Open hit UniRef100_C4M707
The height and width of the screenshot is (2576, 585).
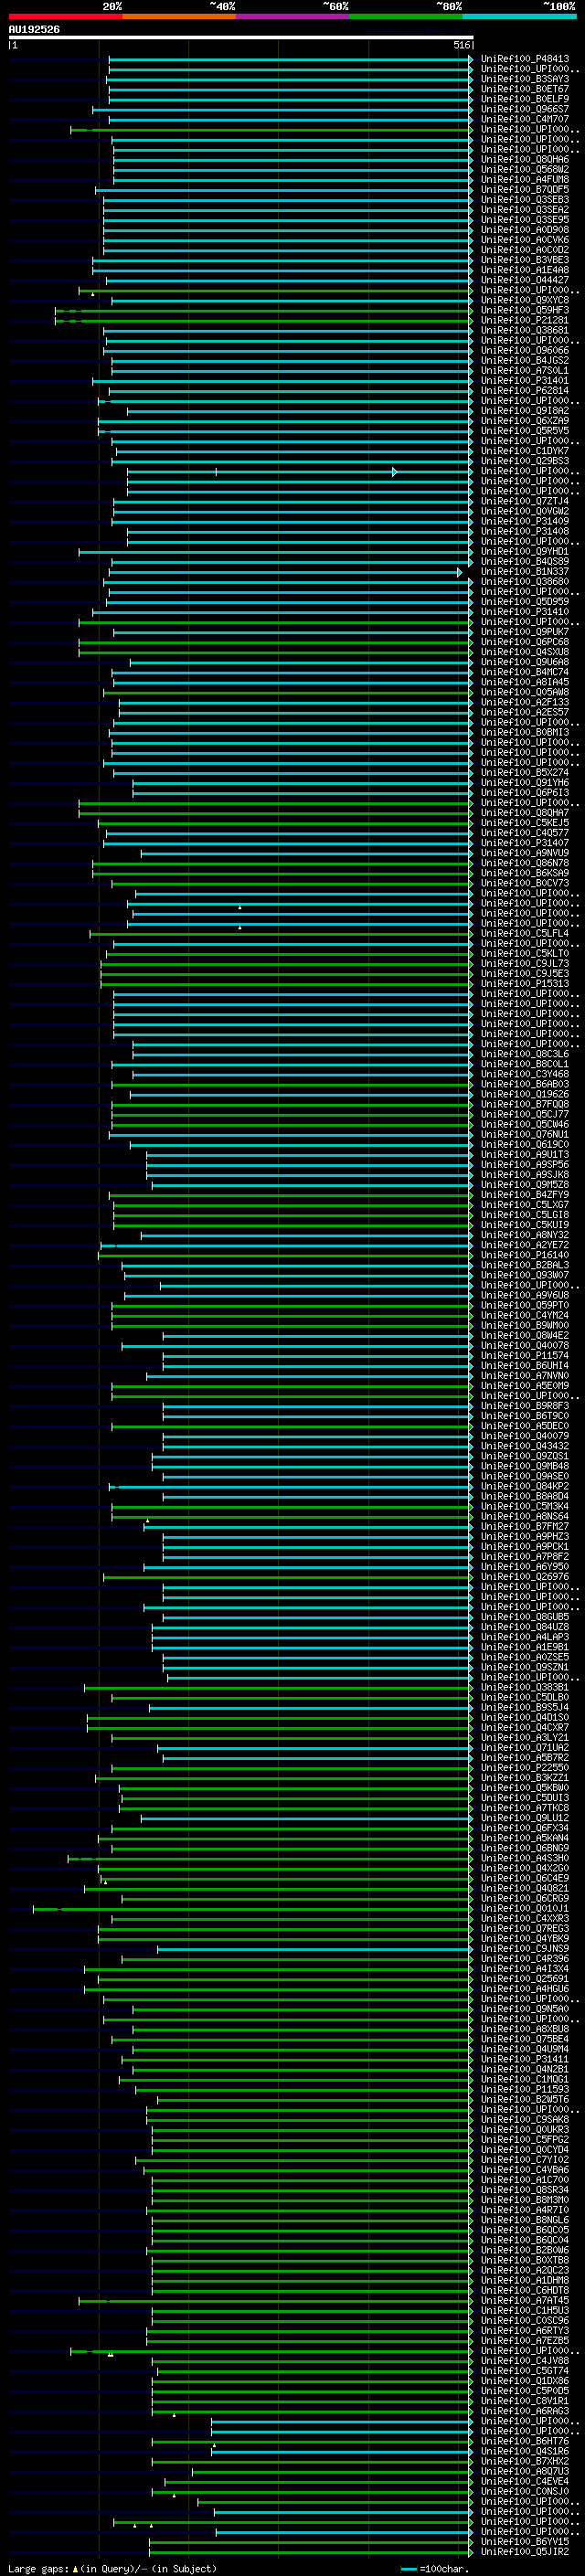click(525, 119)
